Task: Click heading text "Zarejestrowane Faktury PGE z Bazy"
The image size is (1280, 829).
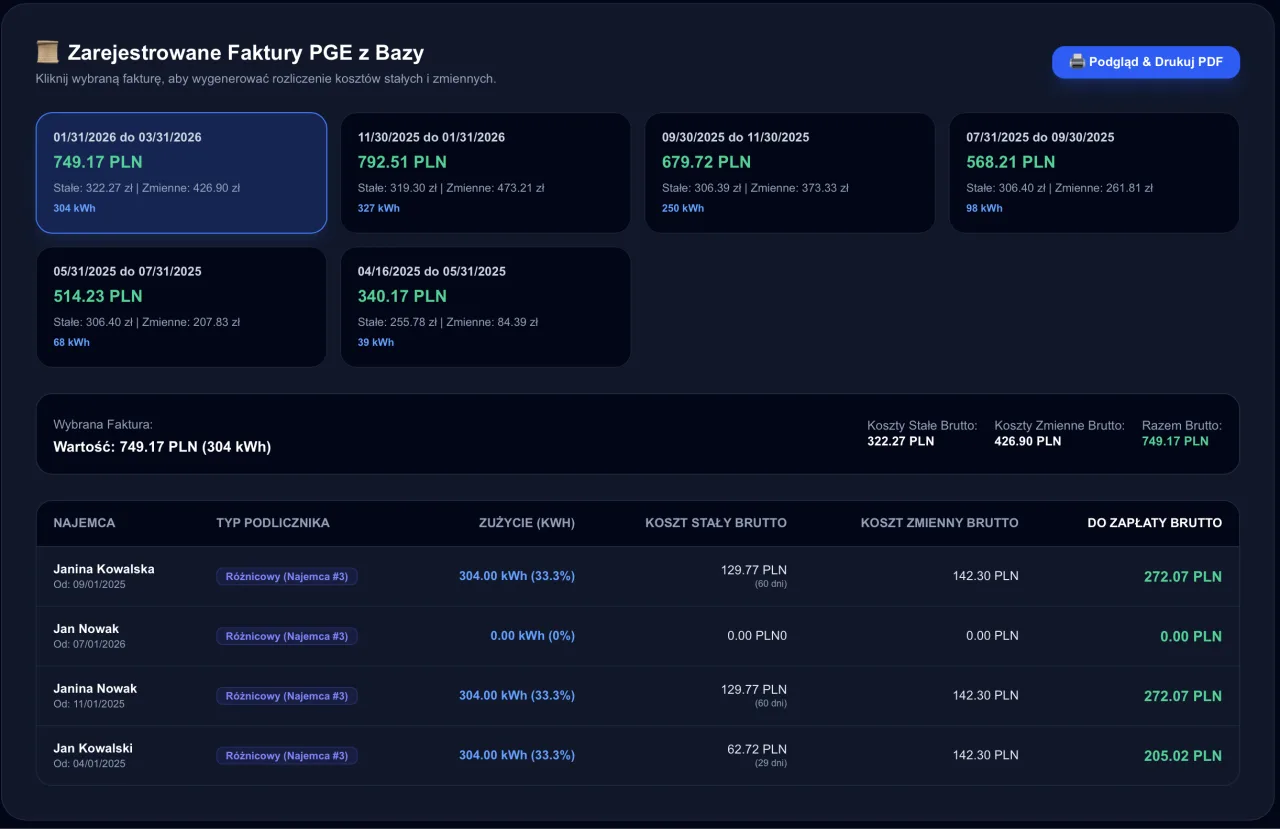Action: coord(246,53)
